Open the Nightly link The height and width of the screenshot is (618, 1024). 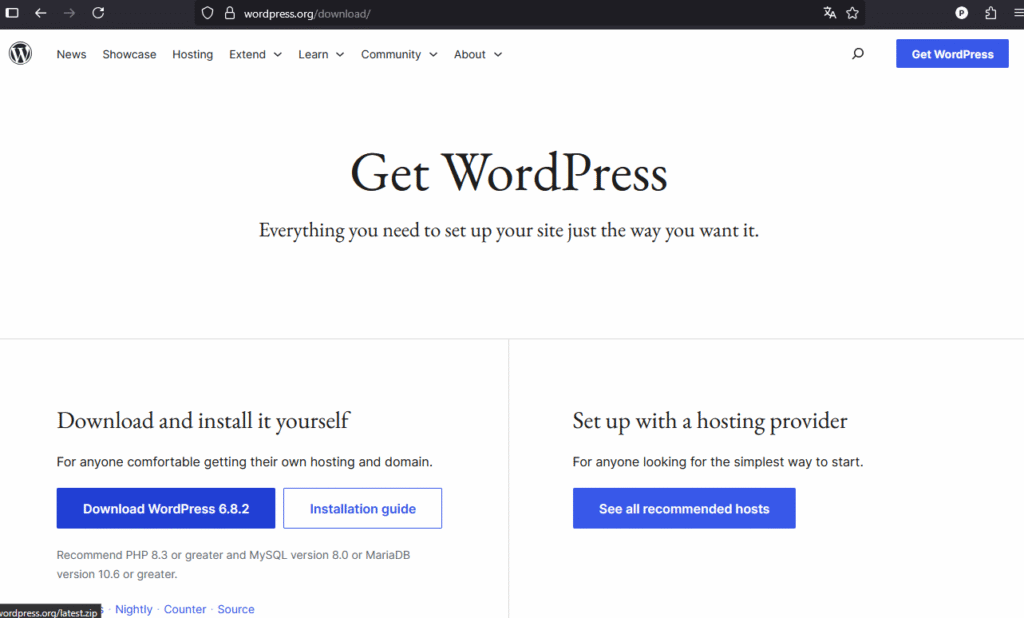[x=134, y=609]
